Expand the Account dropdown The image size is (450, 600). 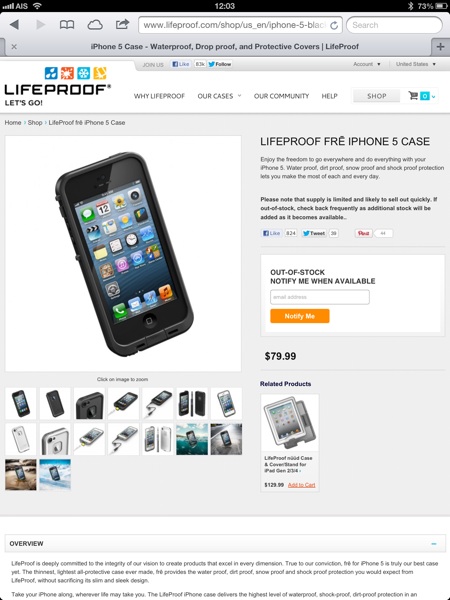click(367, 64)
